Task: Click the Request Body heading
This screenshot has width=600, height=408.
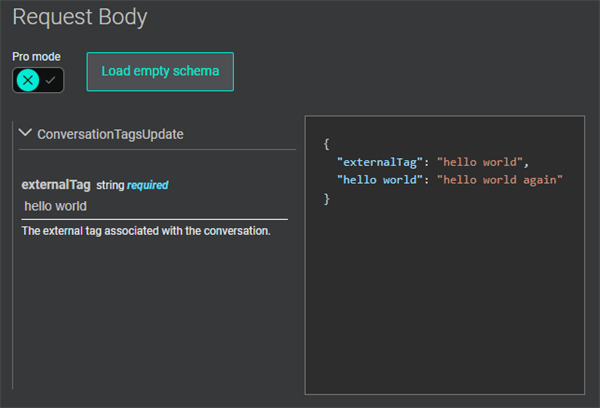Action: click(x=79, y=17)
